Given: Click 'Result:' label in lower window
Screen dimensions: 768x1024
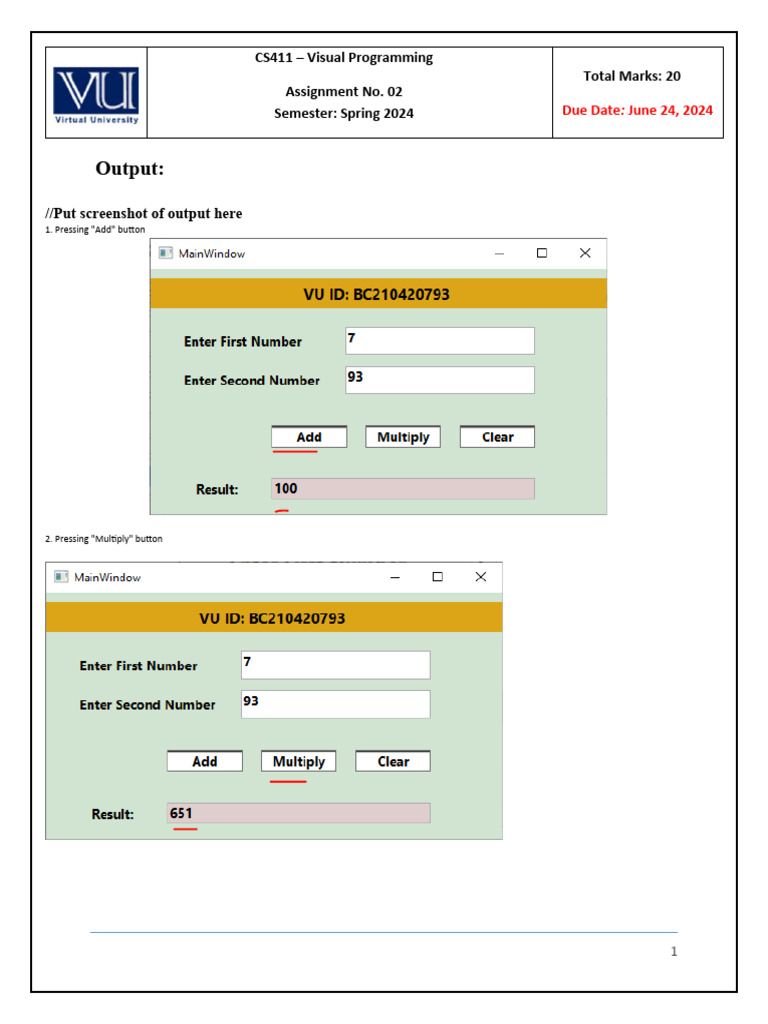Looking at the screenshot, I should (112, 814).
